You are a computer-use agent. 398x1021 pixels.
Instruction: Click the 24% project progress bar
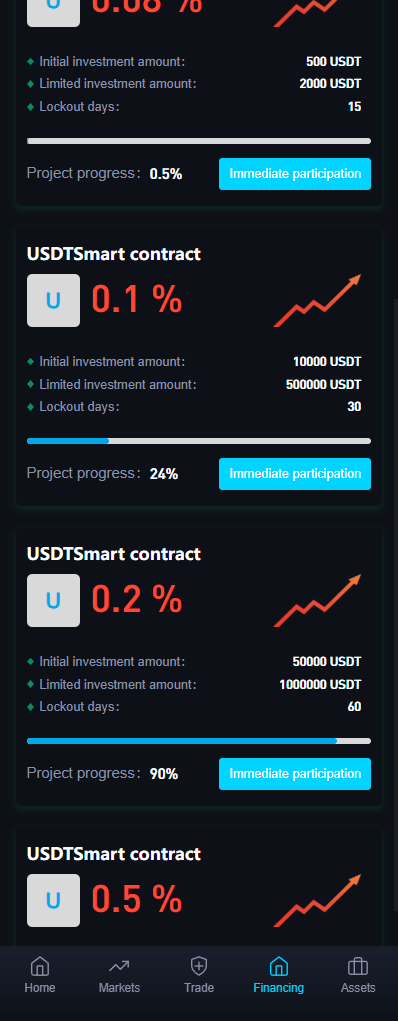point(199,441)
